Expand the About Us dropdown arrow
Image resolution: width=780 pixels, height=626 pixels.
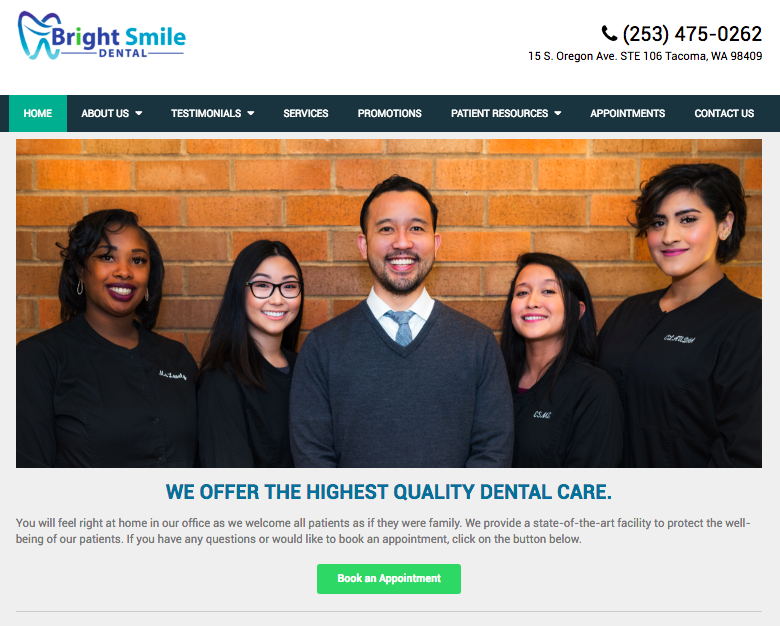pos(139,113)
